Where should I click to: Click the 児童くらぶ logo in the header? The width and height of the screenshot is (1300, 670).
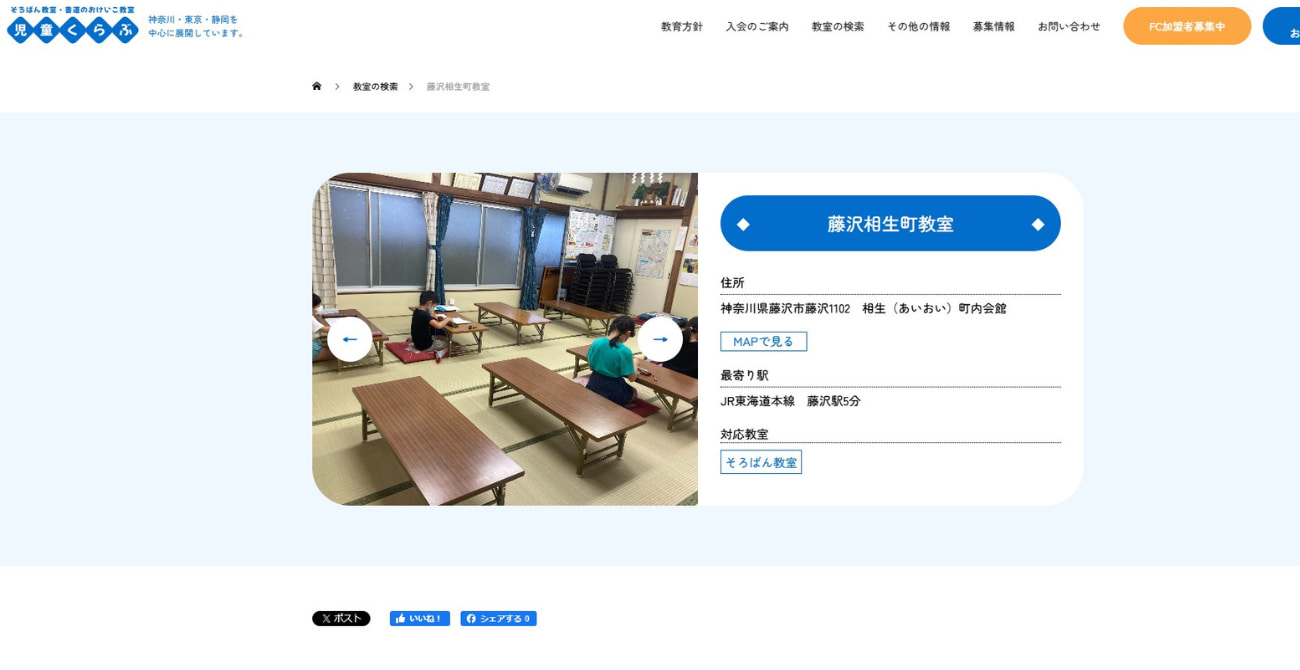(x=70, y=27)
